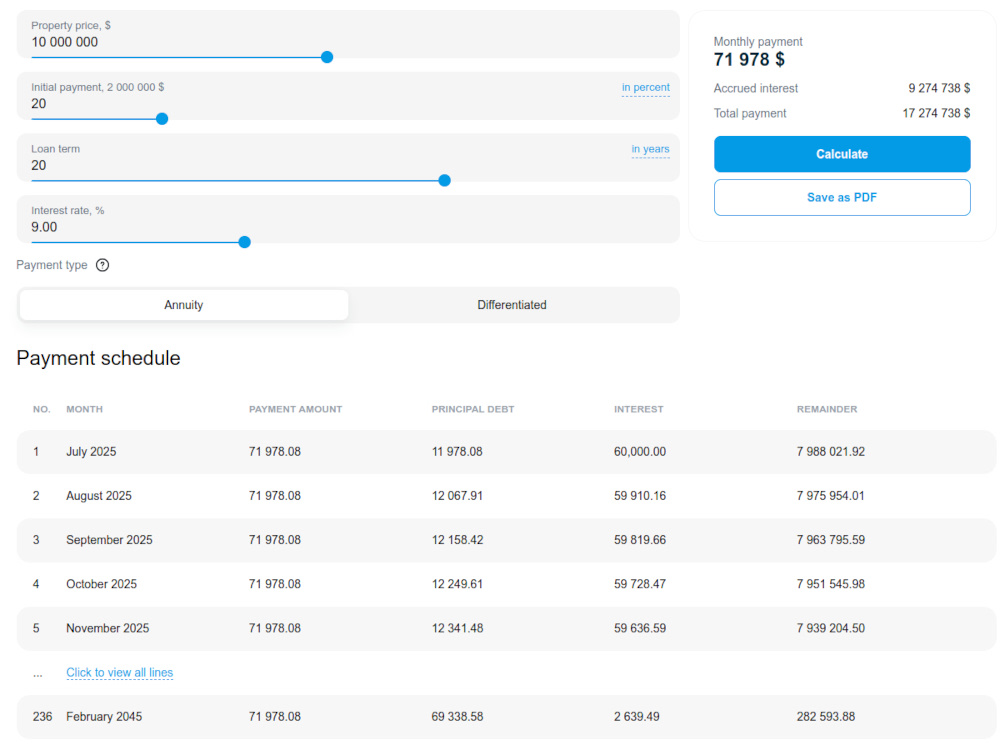1000x750 pixels.
Task: Click the Payment schedule heading
Action: coord(98,358)
